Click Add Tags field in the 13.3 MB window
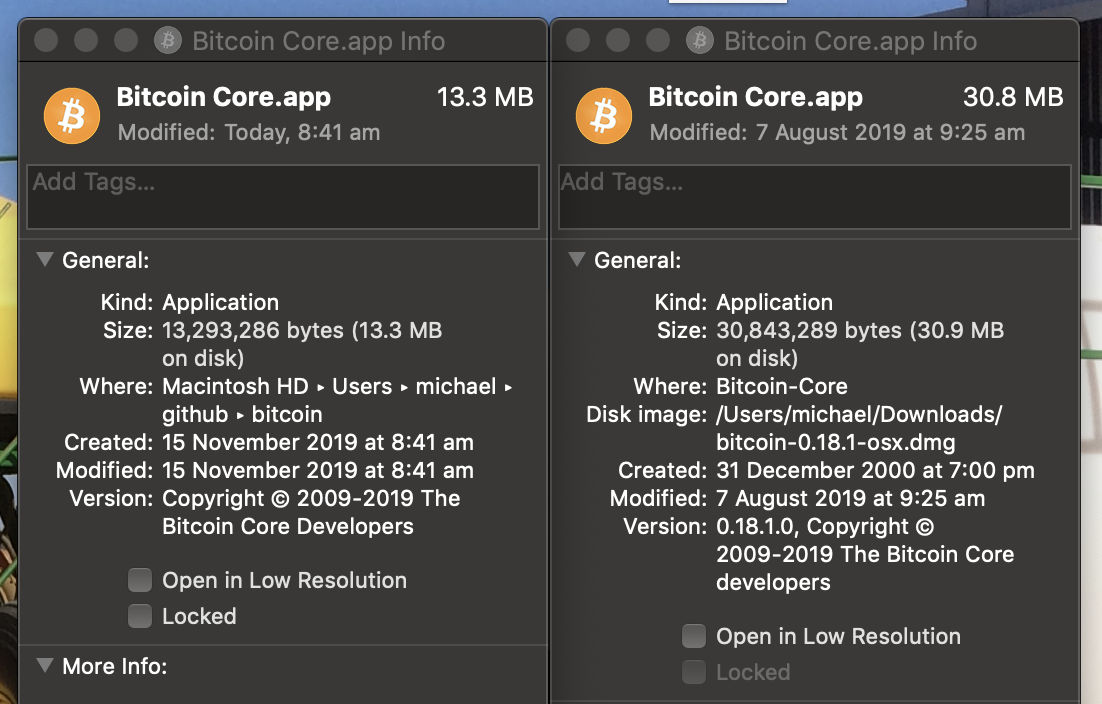 point(283,197)
